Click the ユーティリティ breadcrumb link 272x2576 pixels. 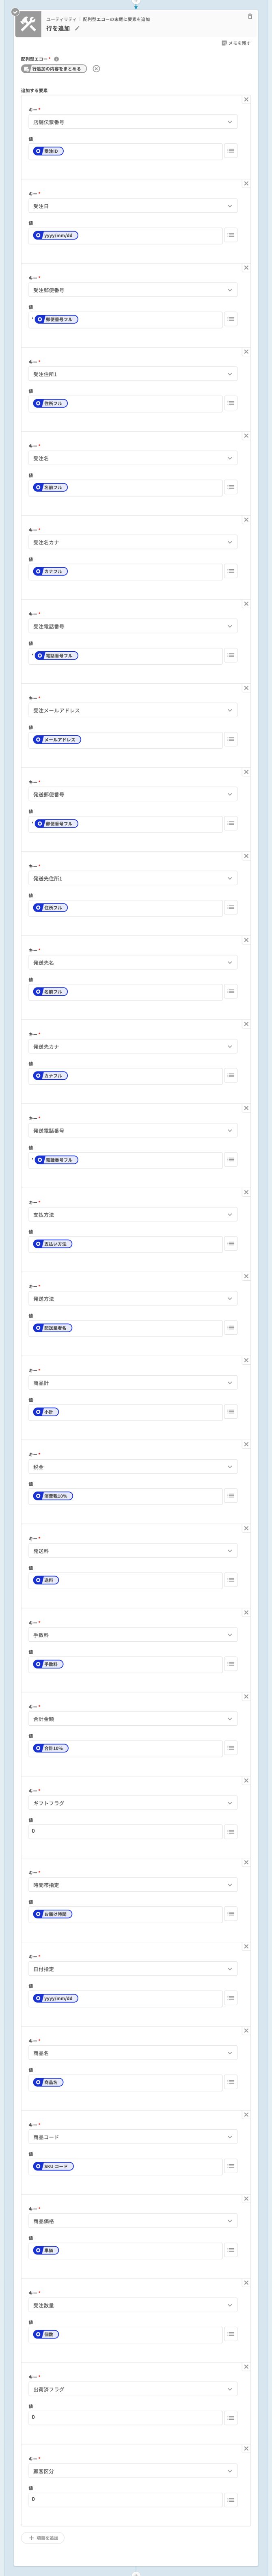(x=61, y=19)
